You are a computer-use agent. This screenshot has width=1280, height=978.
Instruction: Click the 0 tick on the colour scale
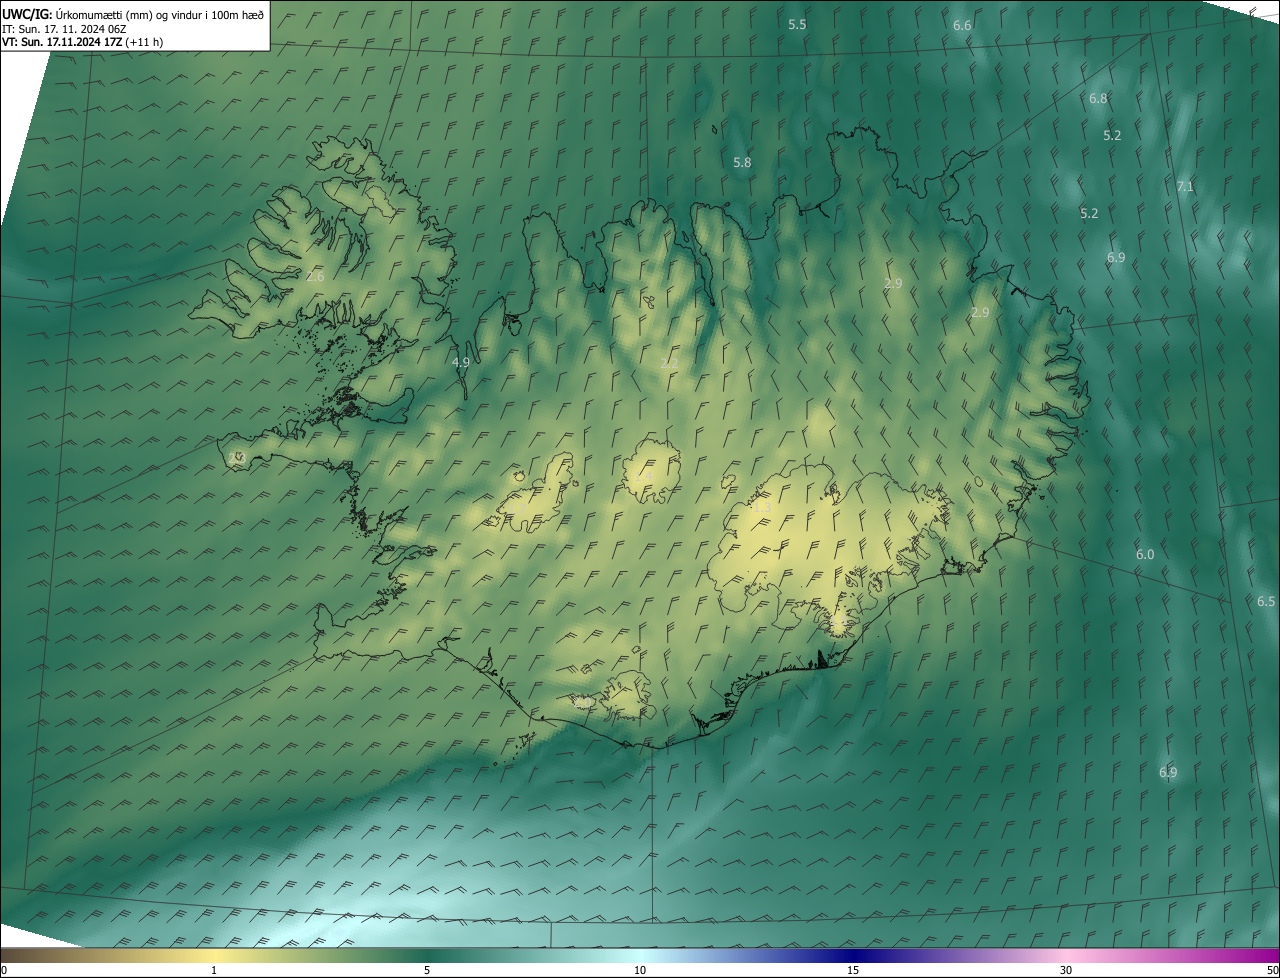(4, 970)
